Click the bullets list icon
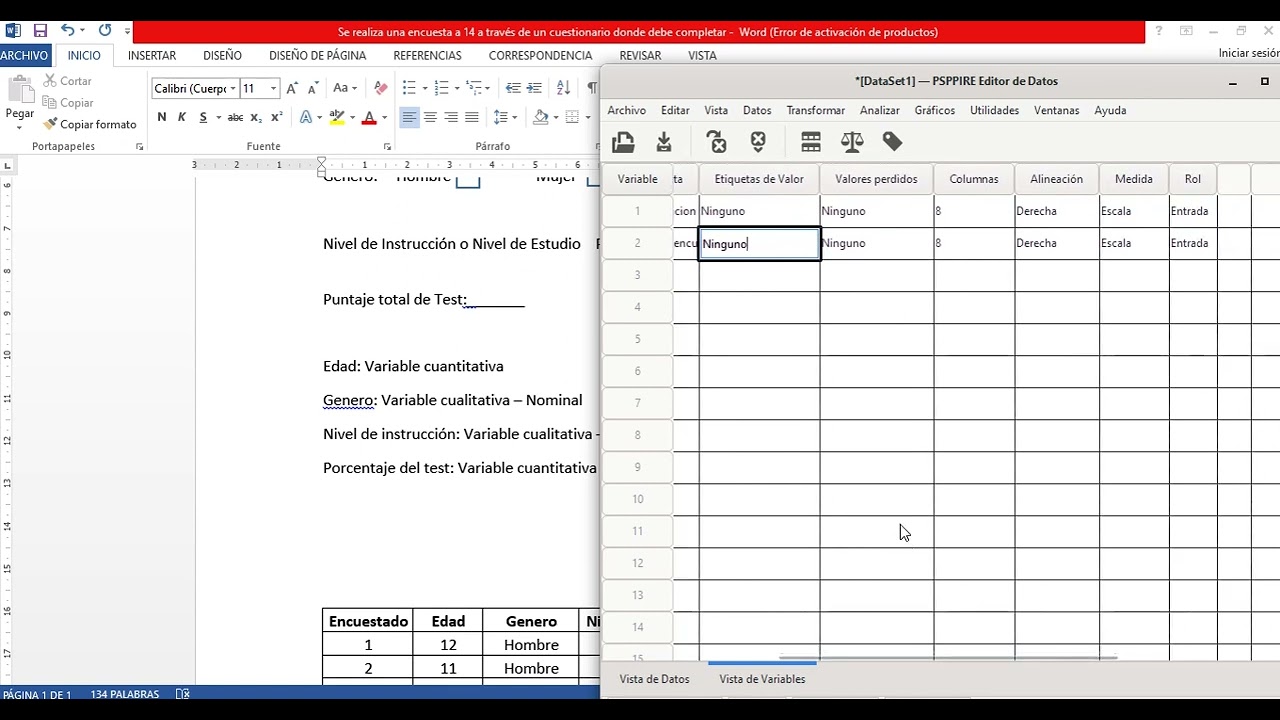 pos(409,88)
